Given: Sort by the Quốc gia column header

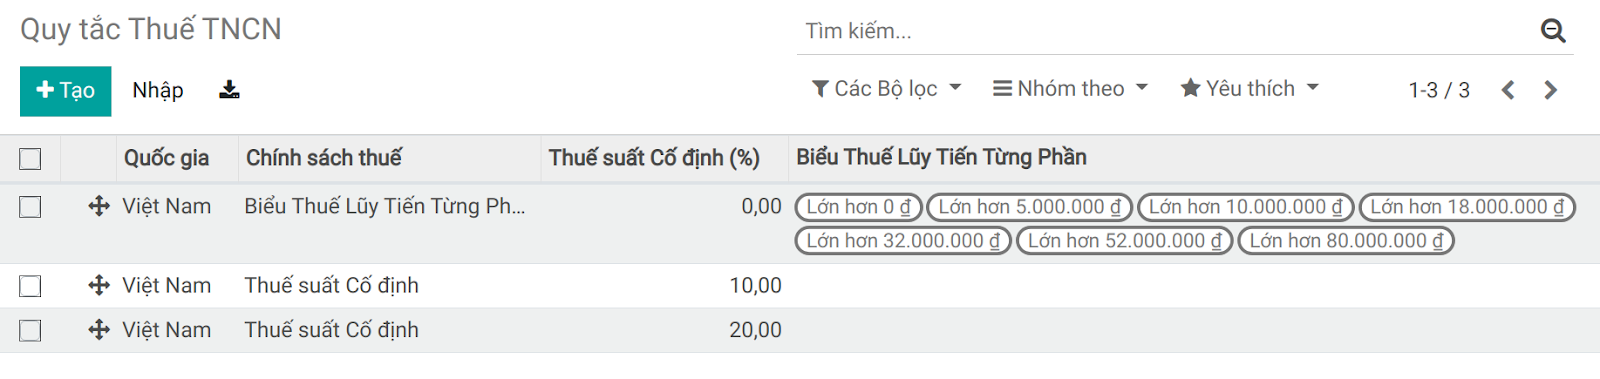Looking at the screenshot, I should coord(166,158).
